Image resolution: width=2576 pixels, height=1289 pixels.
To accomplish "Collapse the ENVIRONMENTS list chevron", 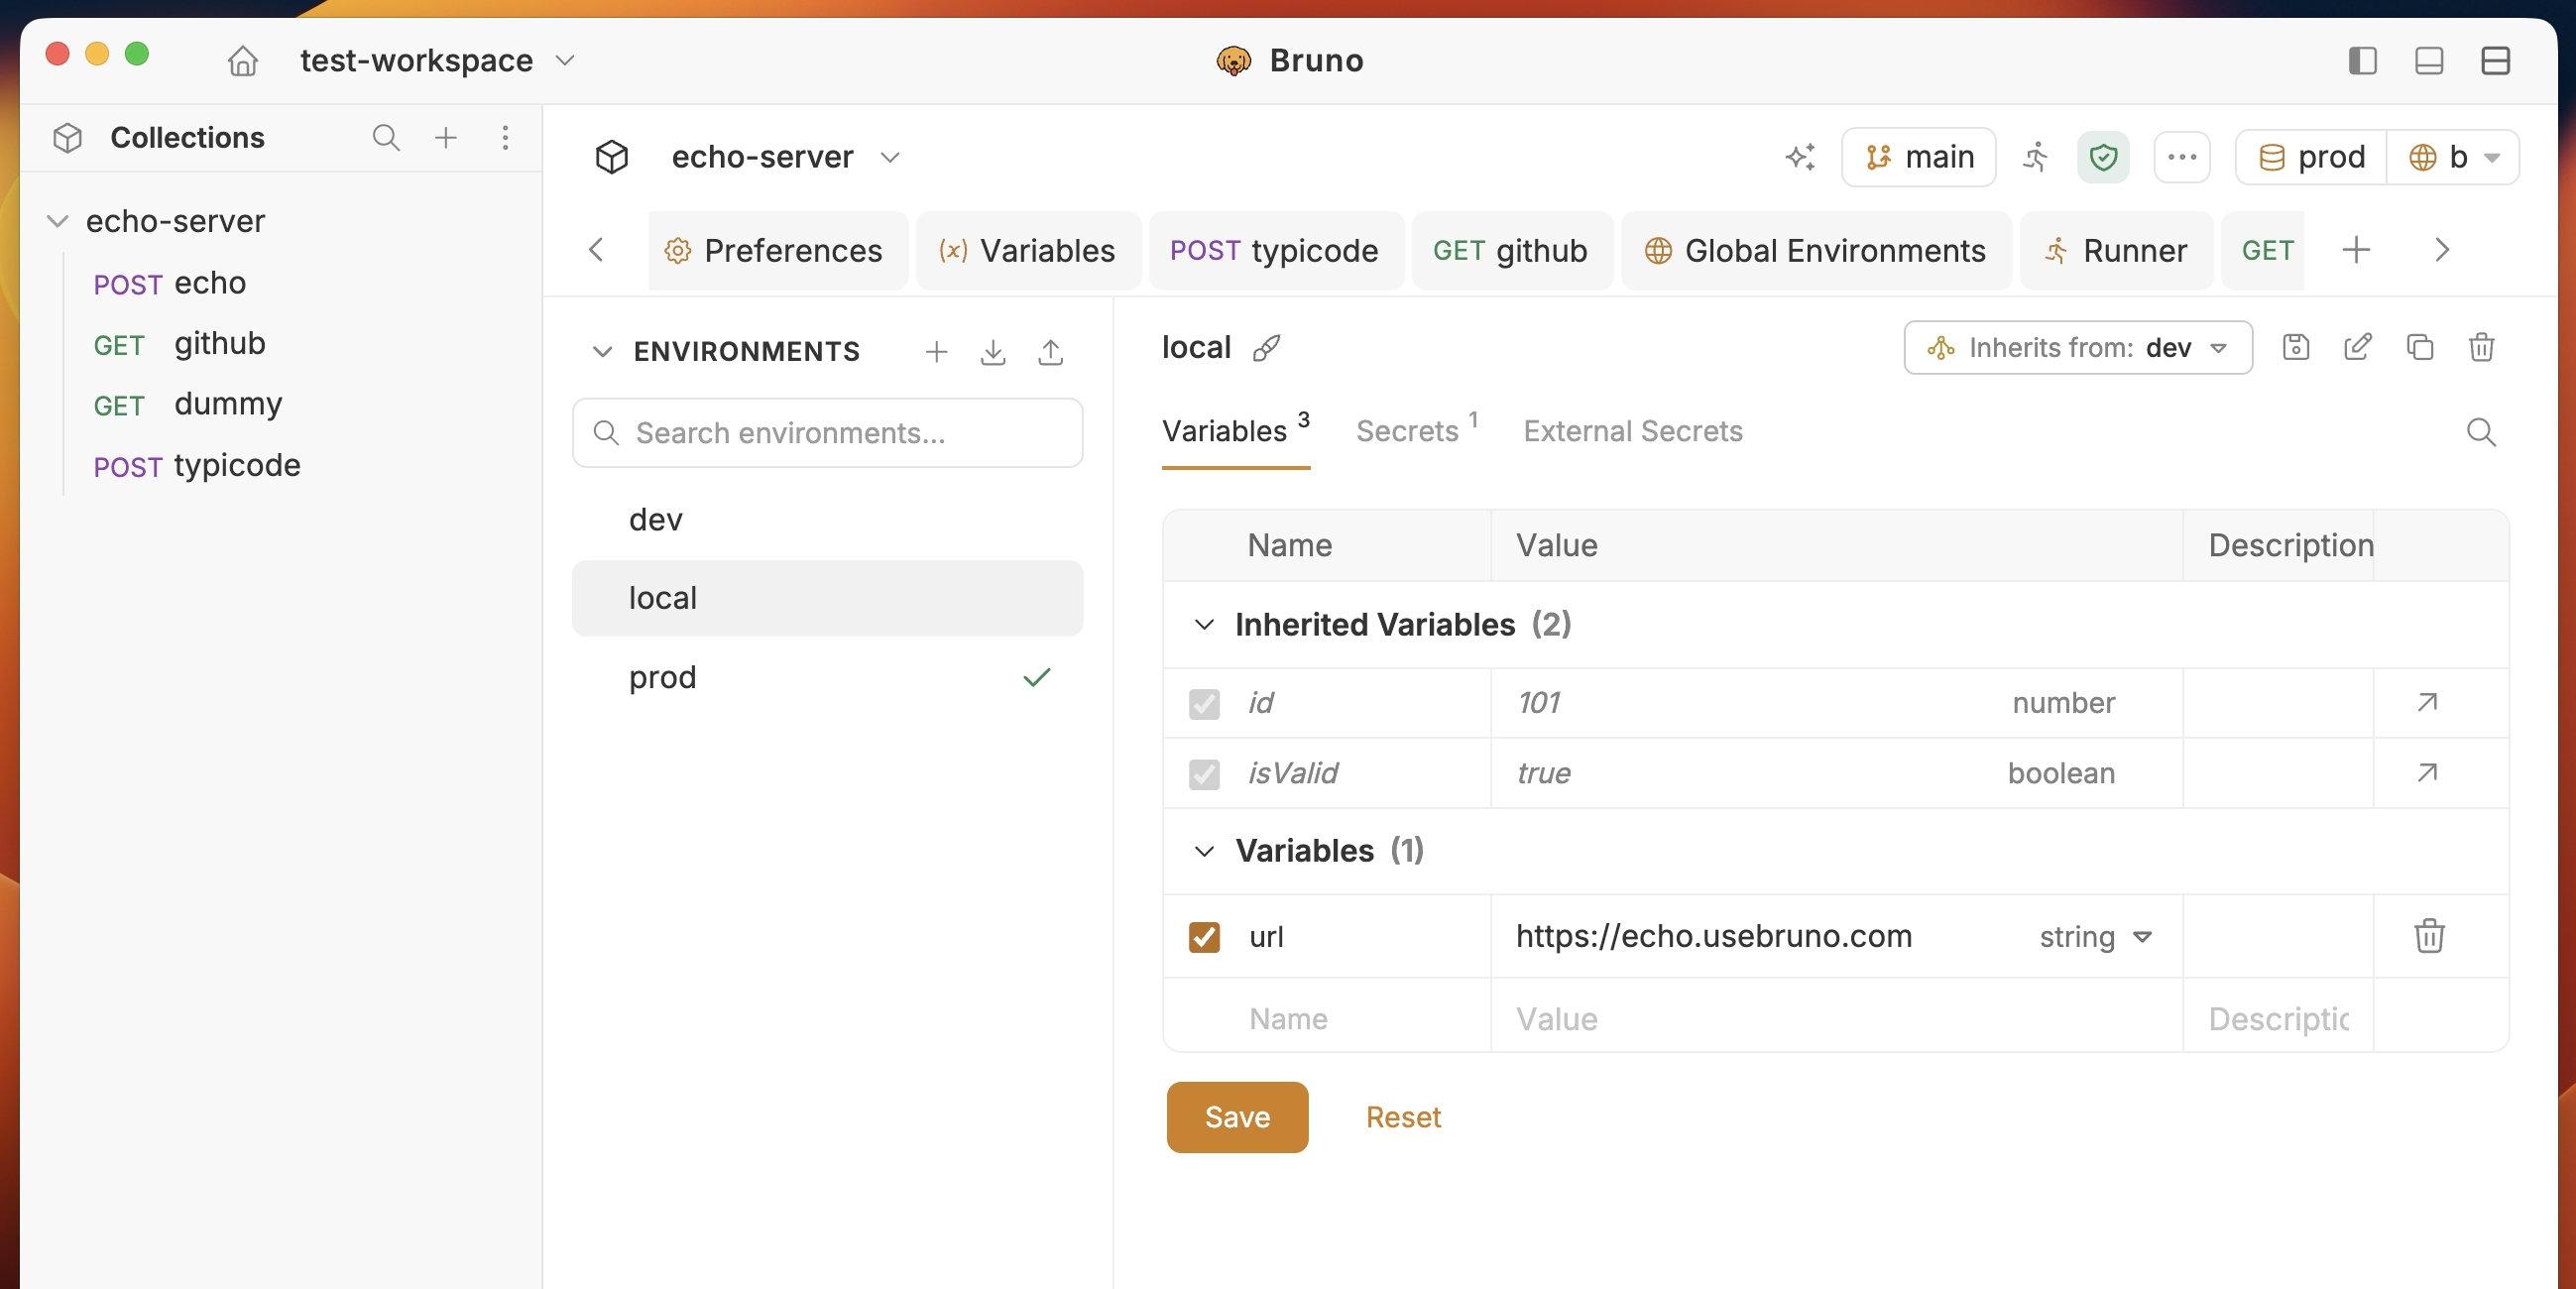I will pyautogui.click(x=602, y=352).
